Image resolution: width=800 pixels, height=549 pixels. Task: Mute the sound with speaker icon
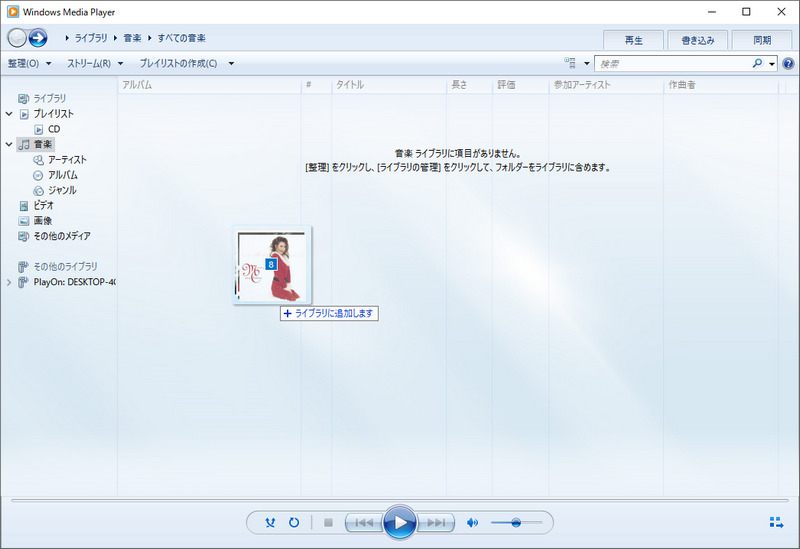click(x=472, y=522)
